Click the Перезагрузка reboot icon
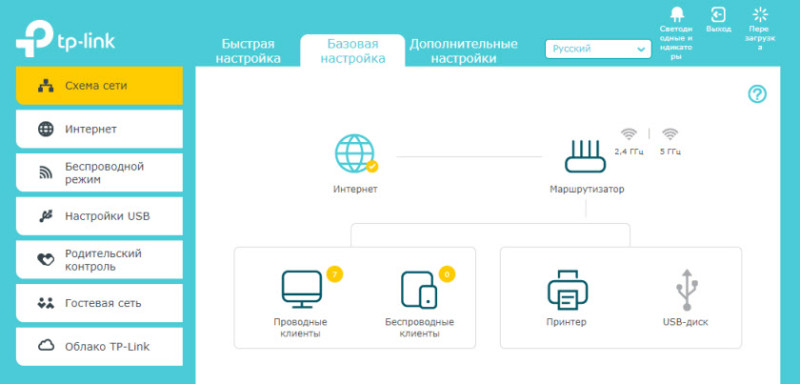800x384 pixels. (760, 14)
